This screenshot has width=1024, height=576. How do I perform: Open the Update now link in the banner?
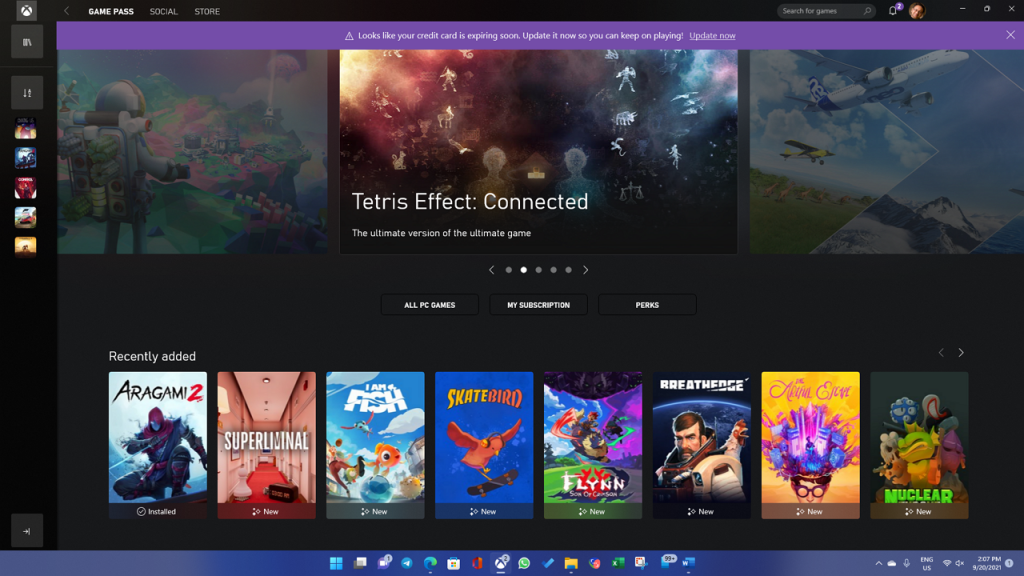[x=712, y=35]
